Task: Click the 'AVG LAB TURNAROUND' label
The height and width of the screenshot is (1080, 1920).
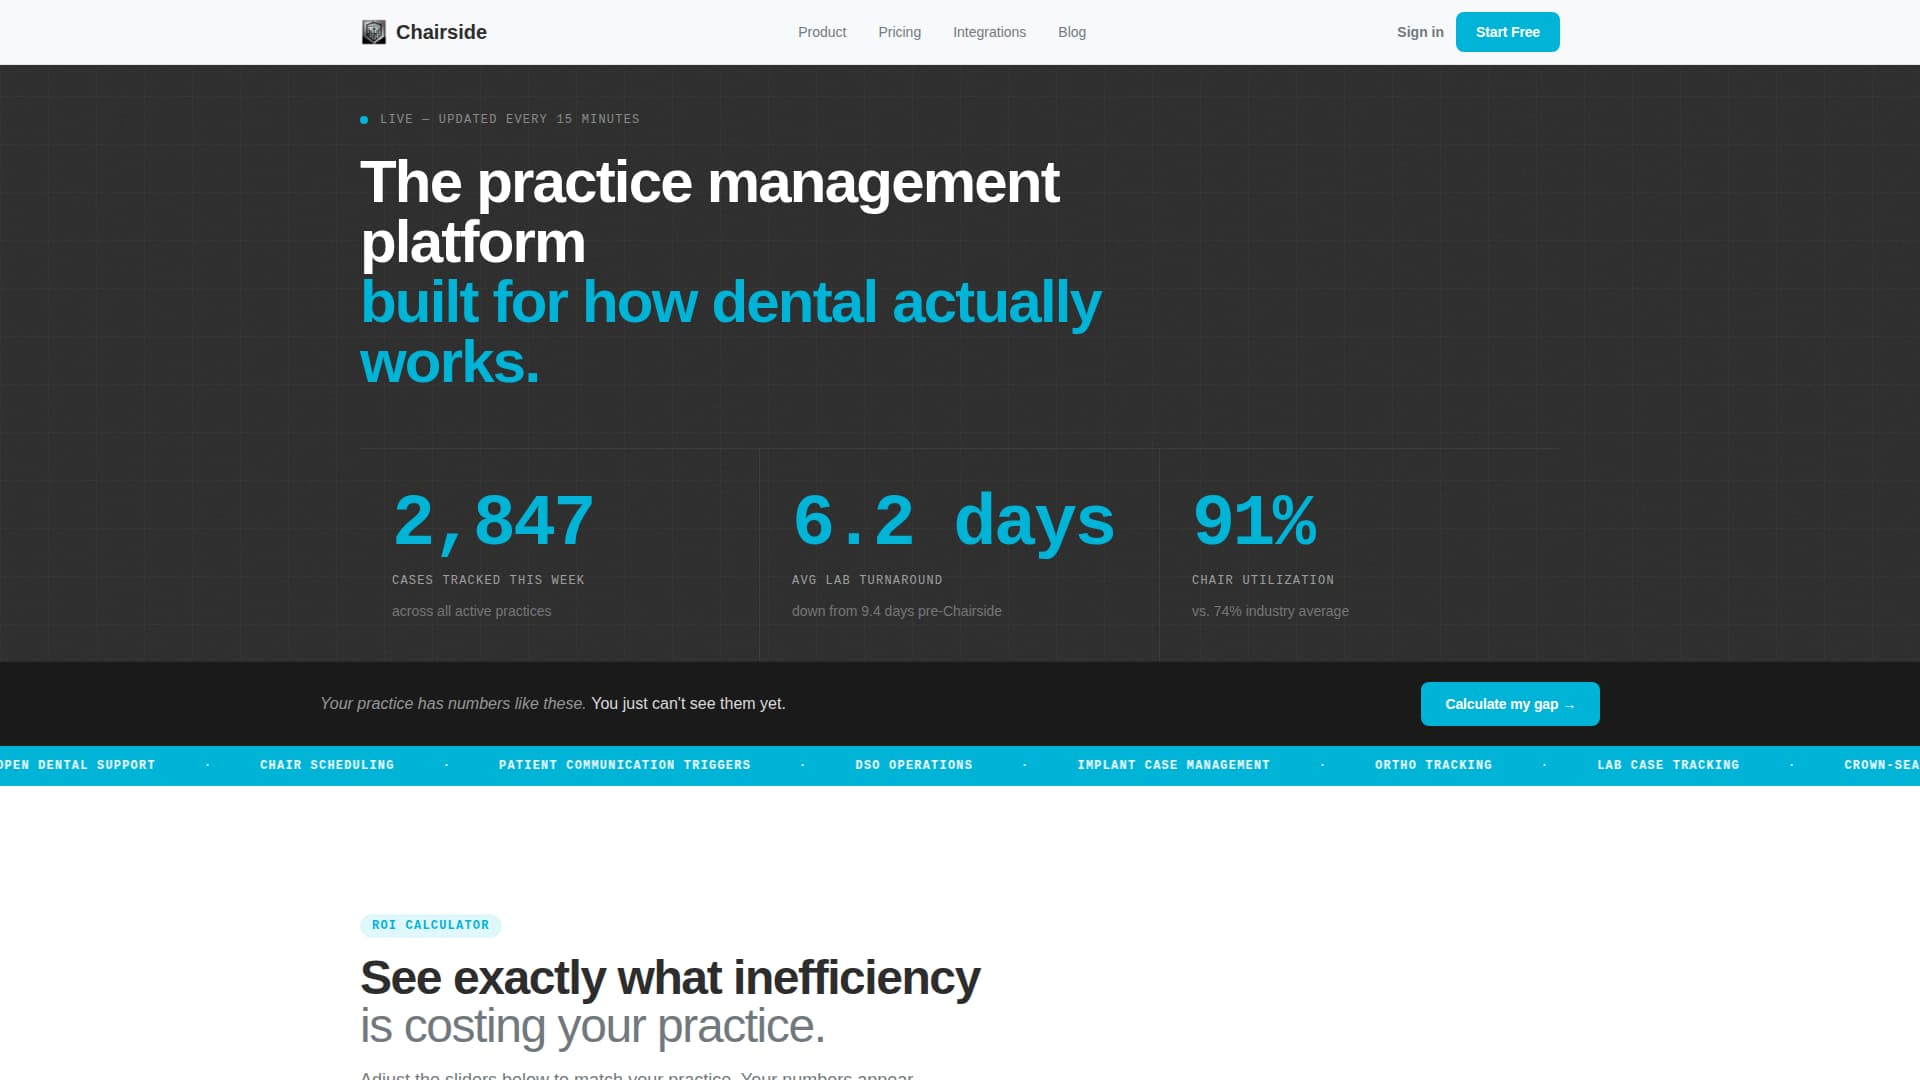Action: (x=867, y=580)
